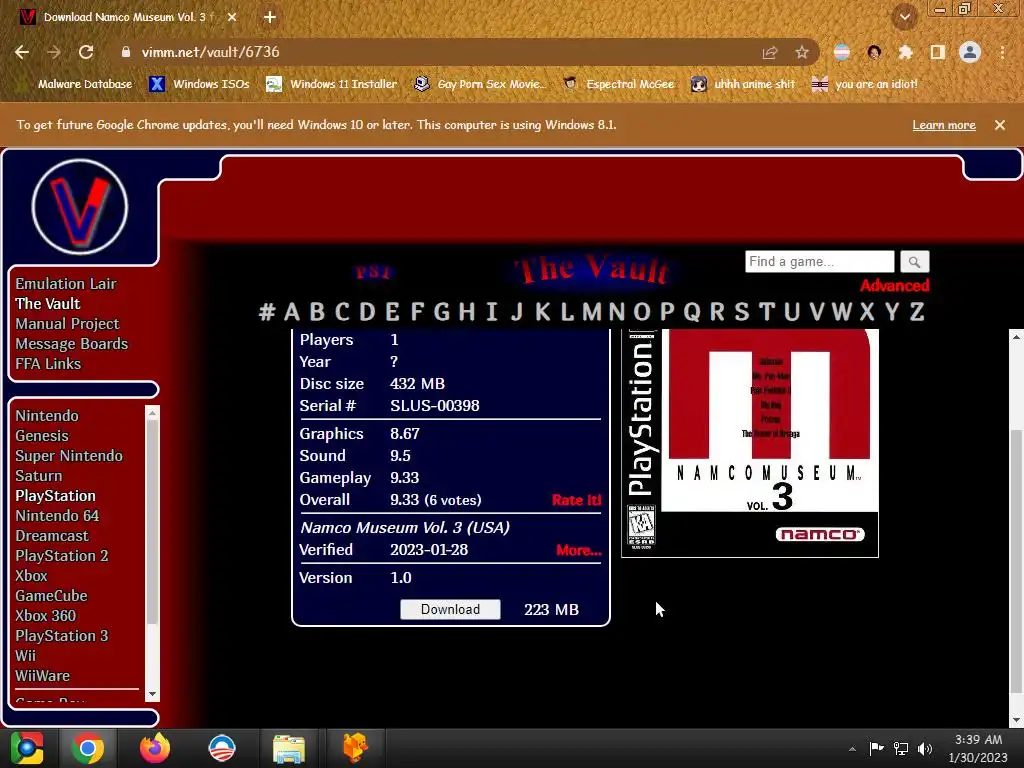Browse games starting with letter Z
This screenshot has width=1024, height=768.
click(x=917, y=312)
